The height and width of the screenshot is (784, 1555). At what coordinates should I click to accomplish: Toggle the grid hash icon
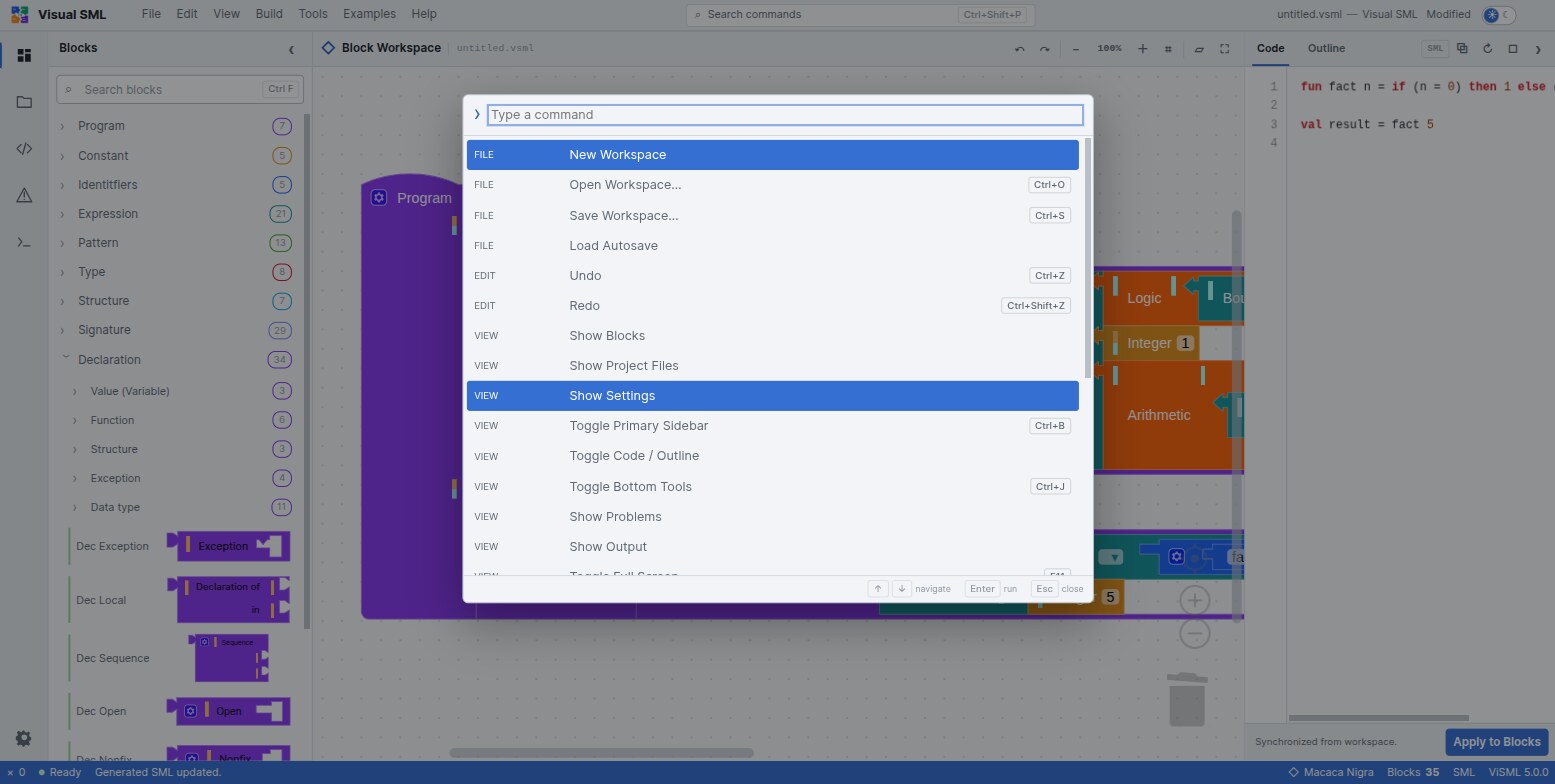pos(1168,48)
